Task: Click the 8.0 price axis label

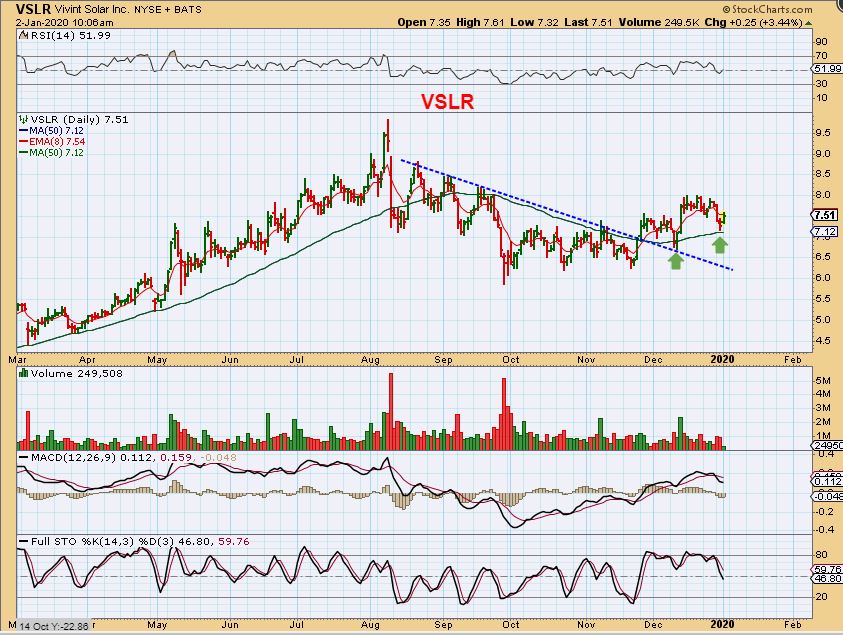Action: coord(822,195)
